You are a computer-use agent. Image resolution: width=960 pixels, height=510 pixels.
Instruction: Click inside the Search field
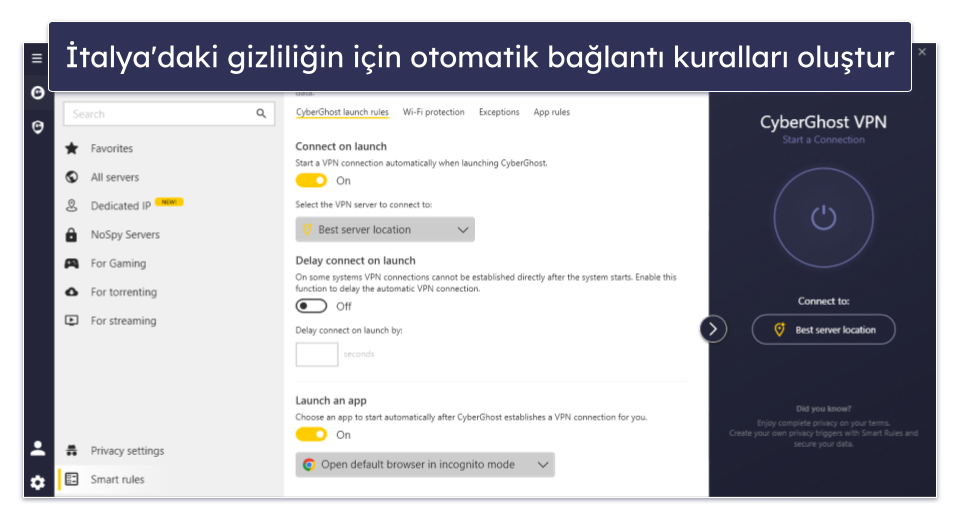click(169, 114)
